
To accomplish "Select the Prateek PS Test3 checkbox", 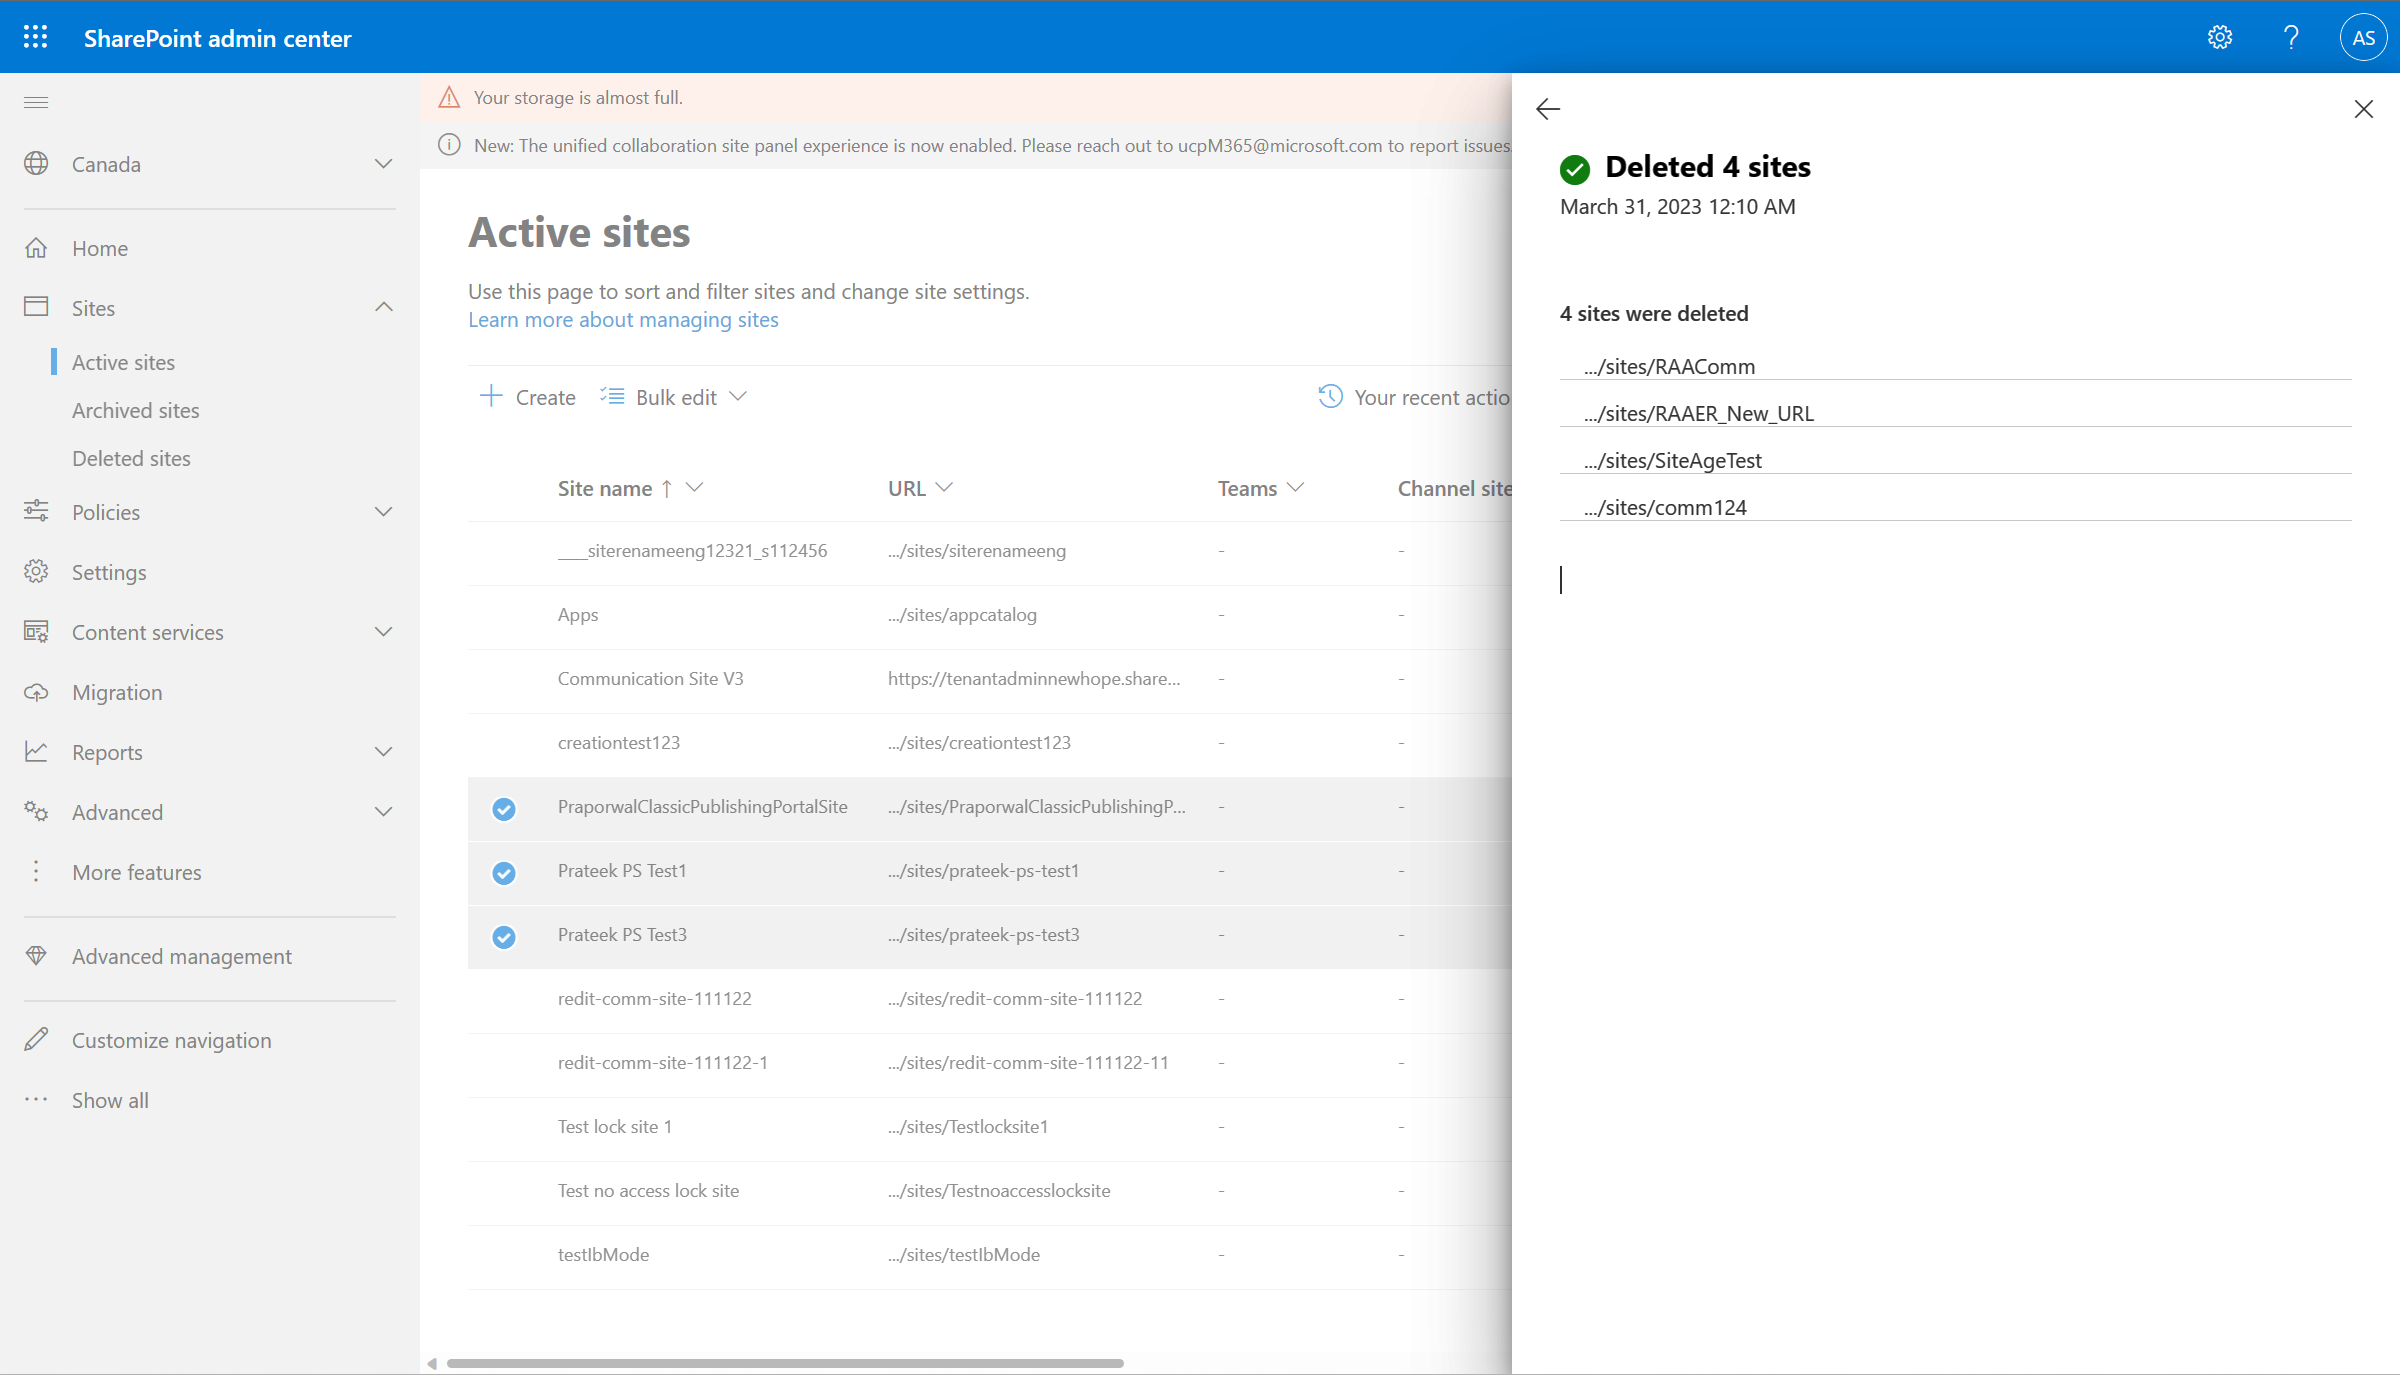I will 504,935.
